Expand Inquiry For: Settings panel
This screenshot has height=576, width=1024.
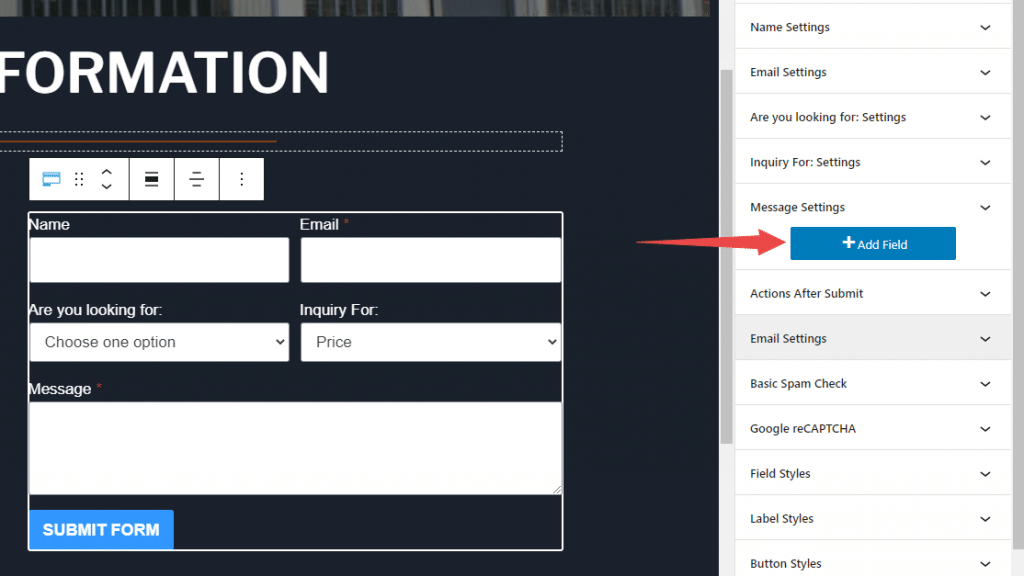click(x=872, y=162)
